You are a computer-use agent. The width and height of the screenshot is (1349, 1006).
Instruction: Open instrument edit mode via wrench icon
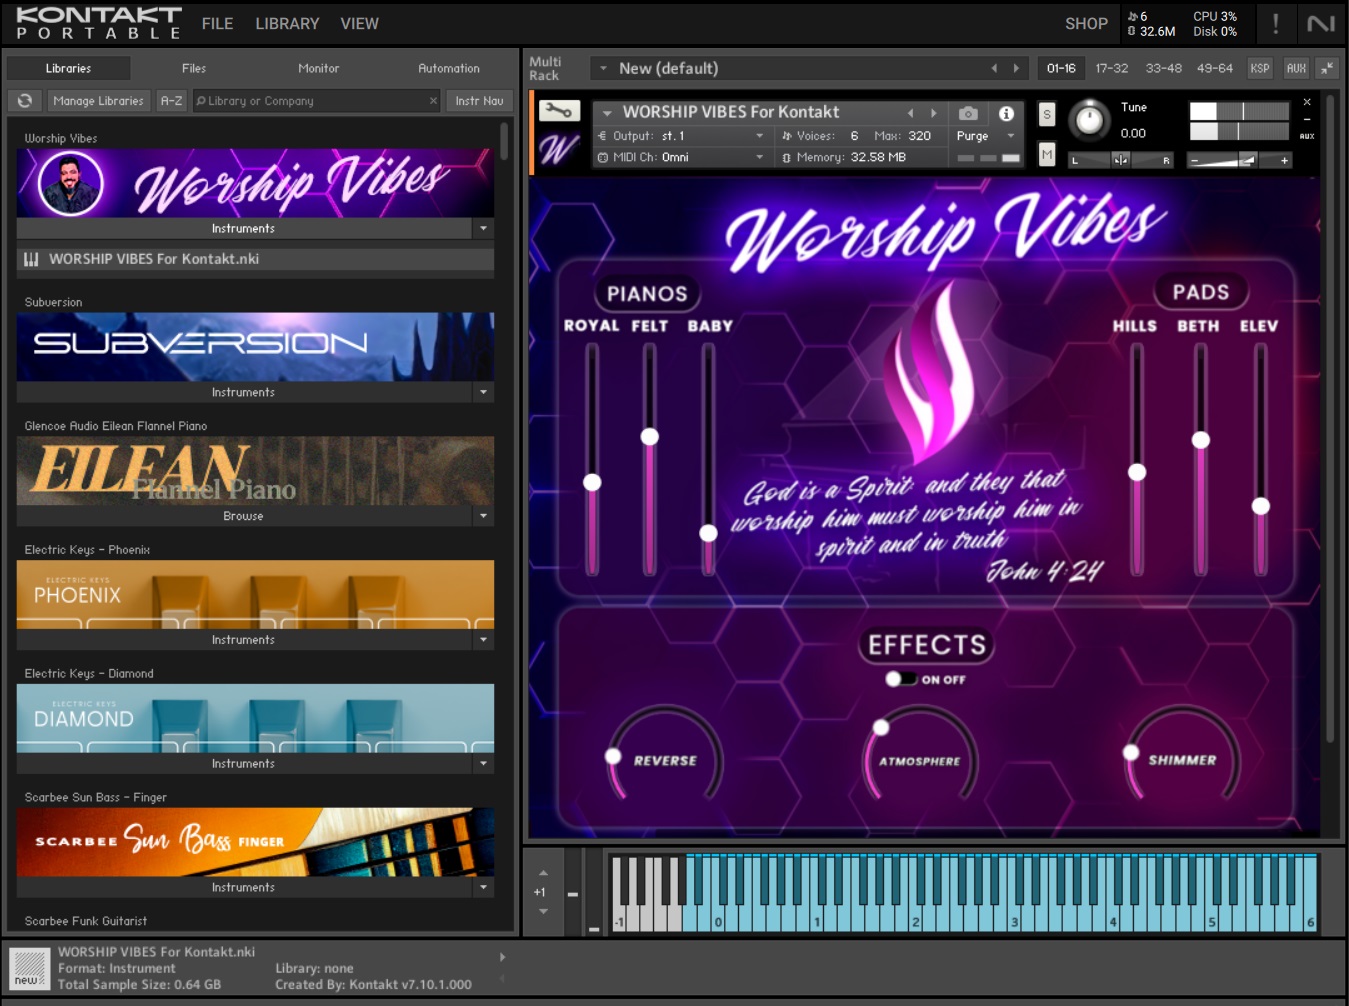coord(559,111)
